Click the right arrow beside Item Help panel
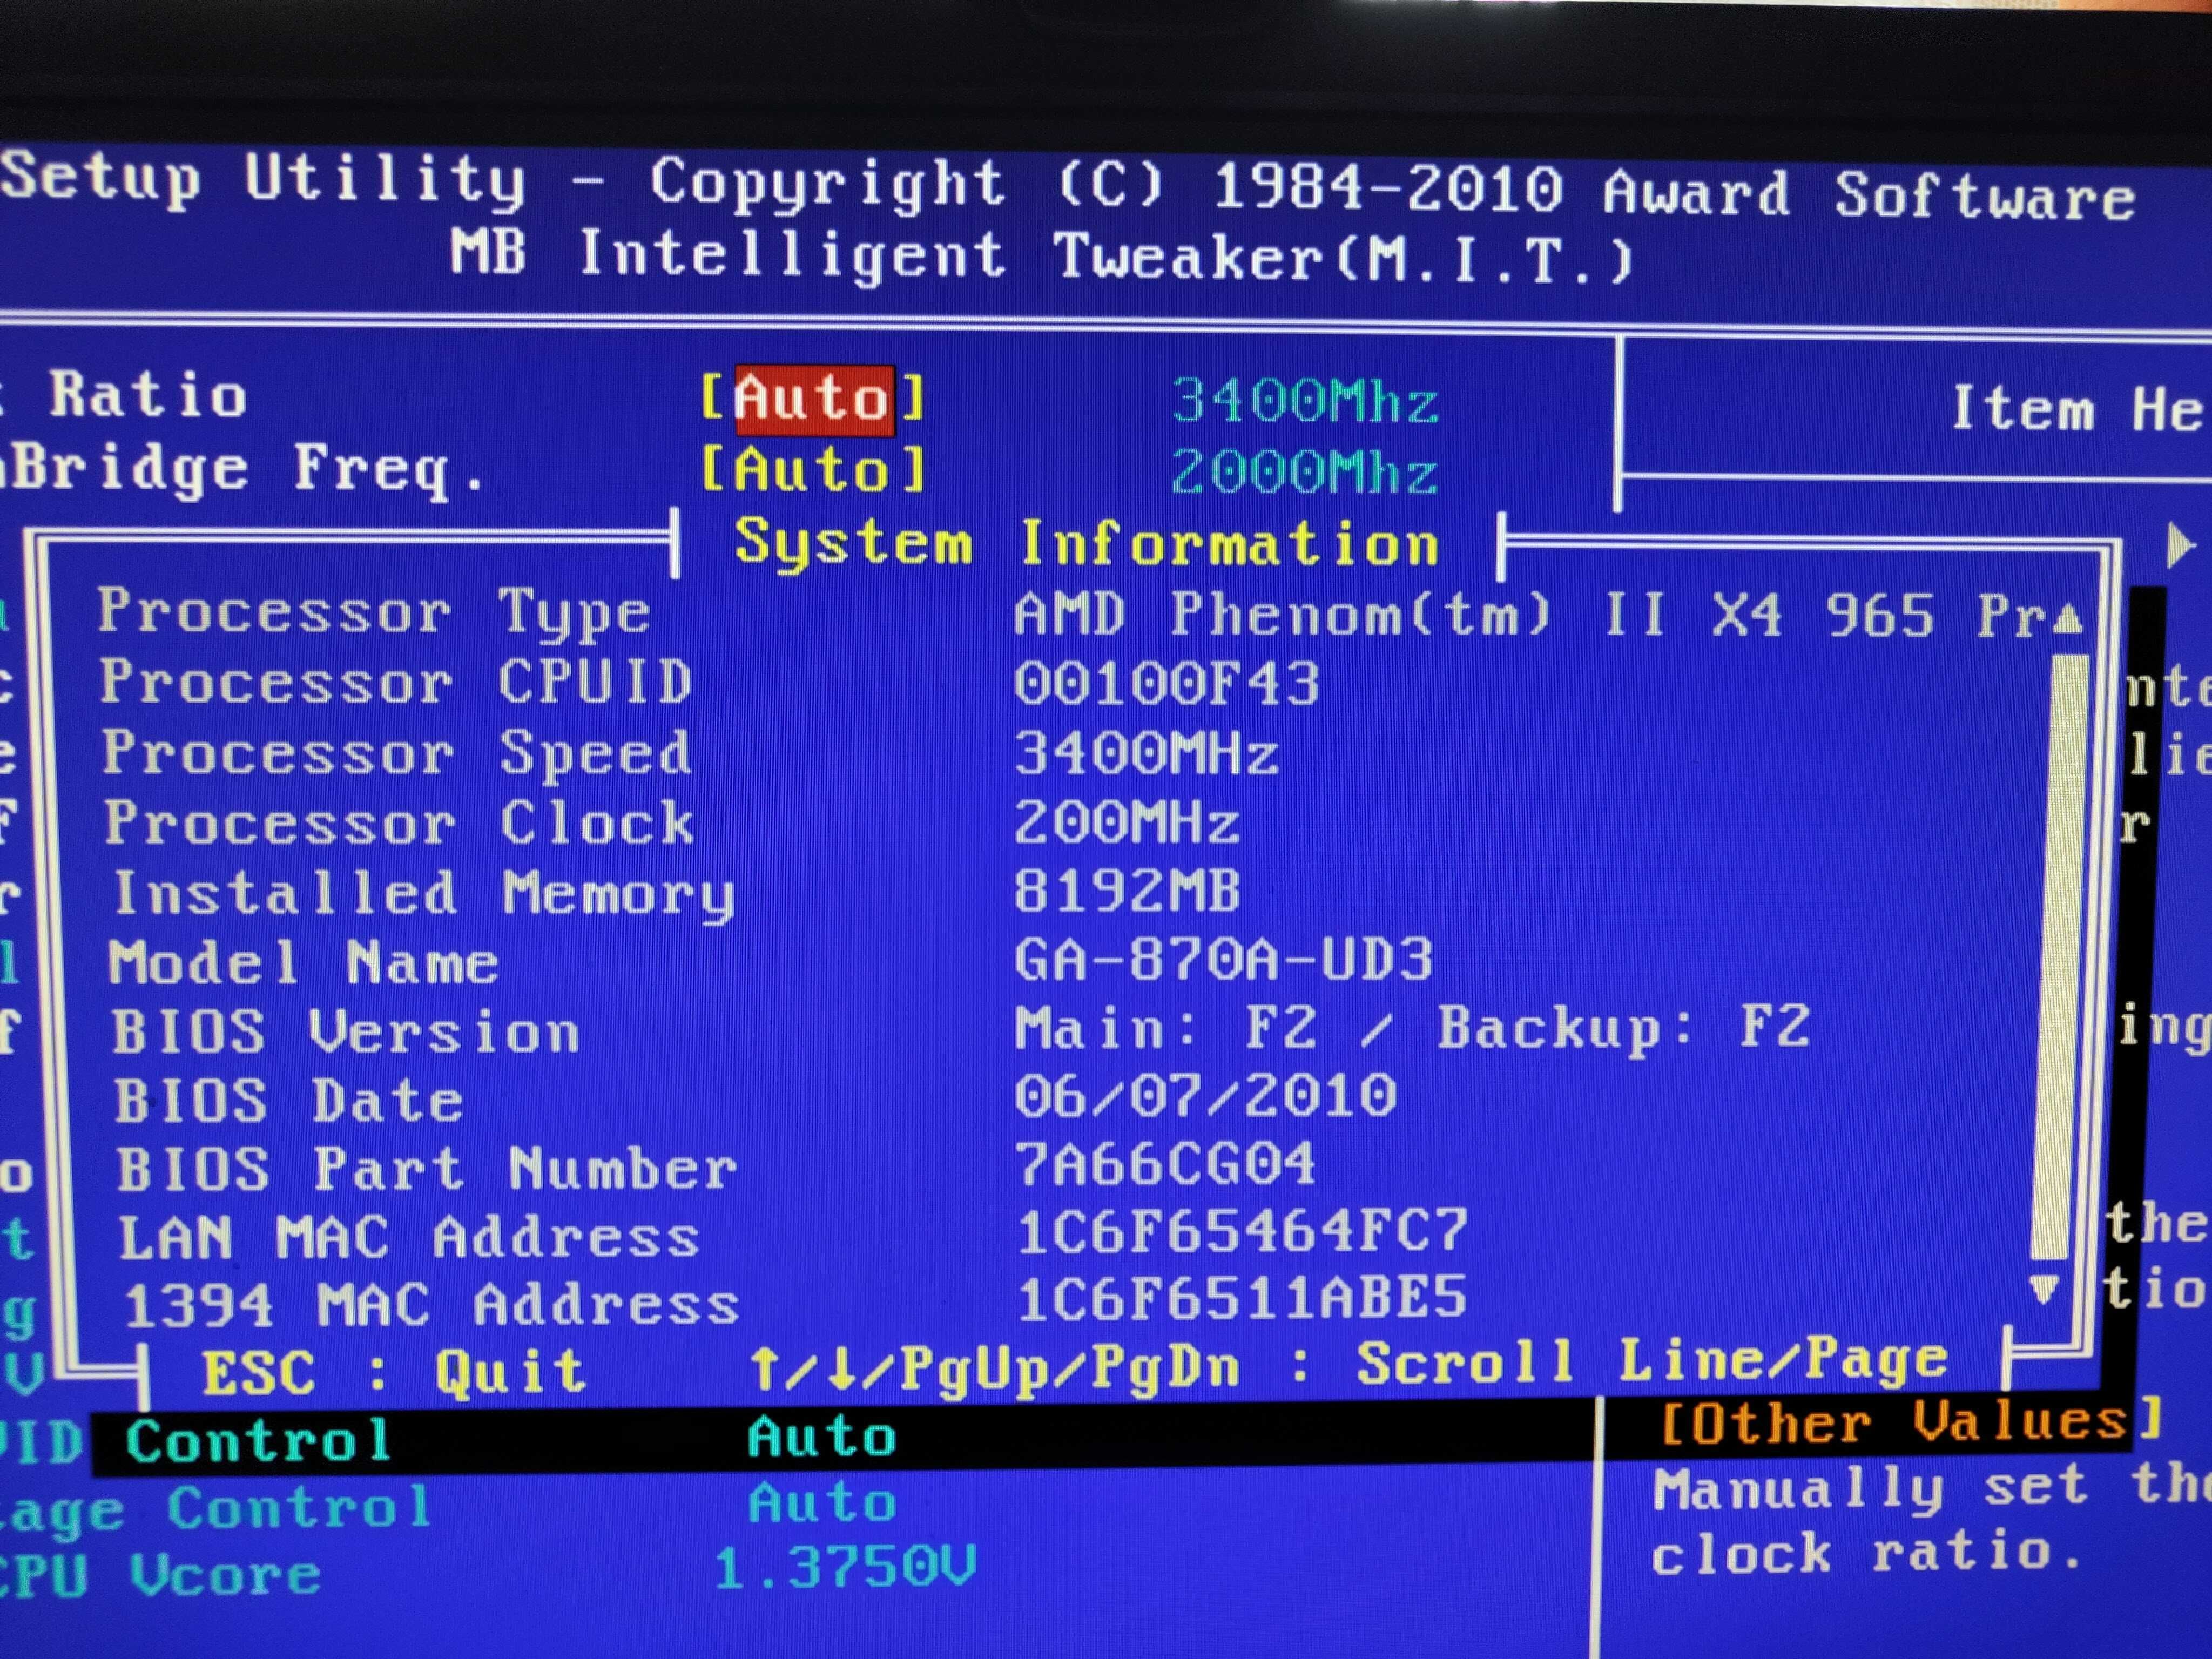The image size is (2212, 1659). (x=2181, y=546)
